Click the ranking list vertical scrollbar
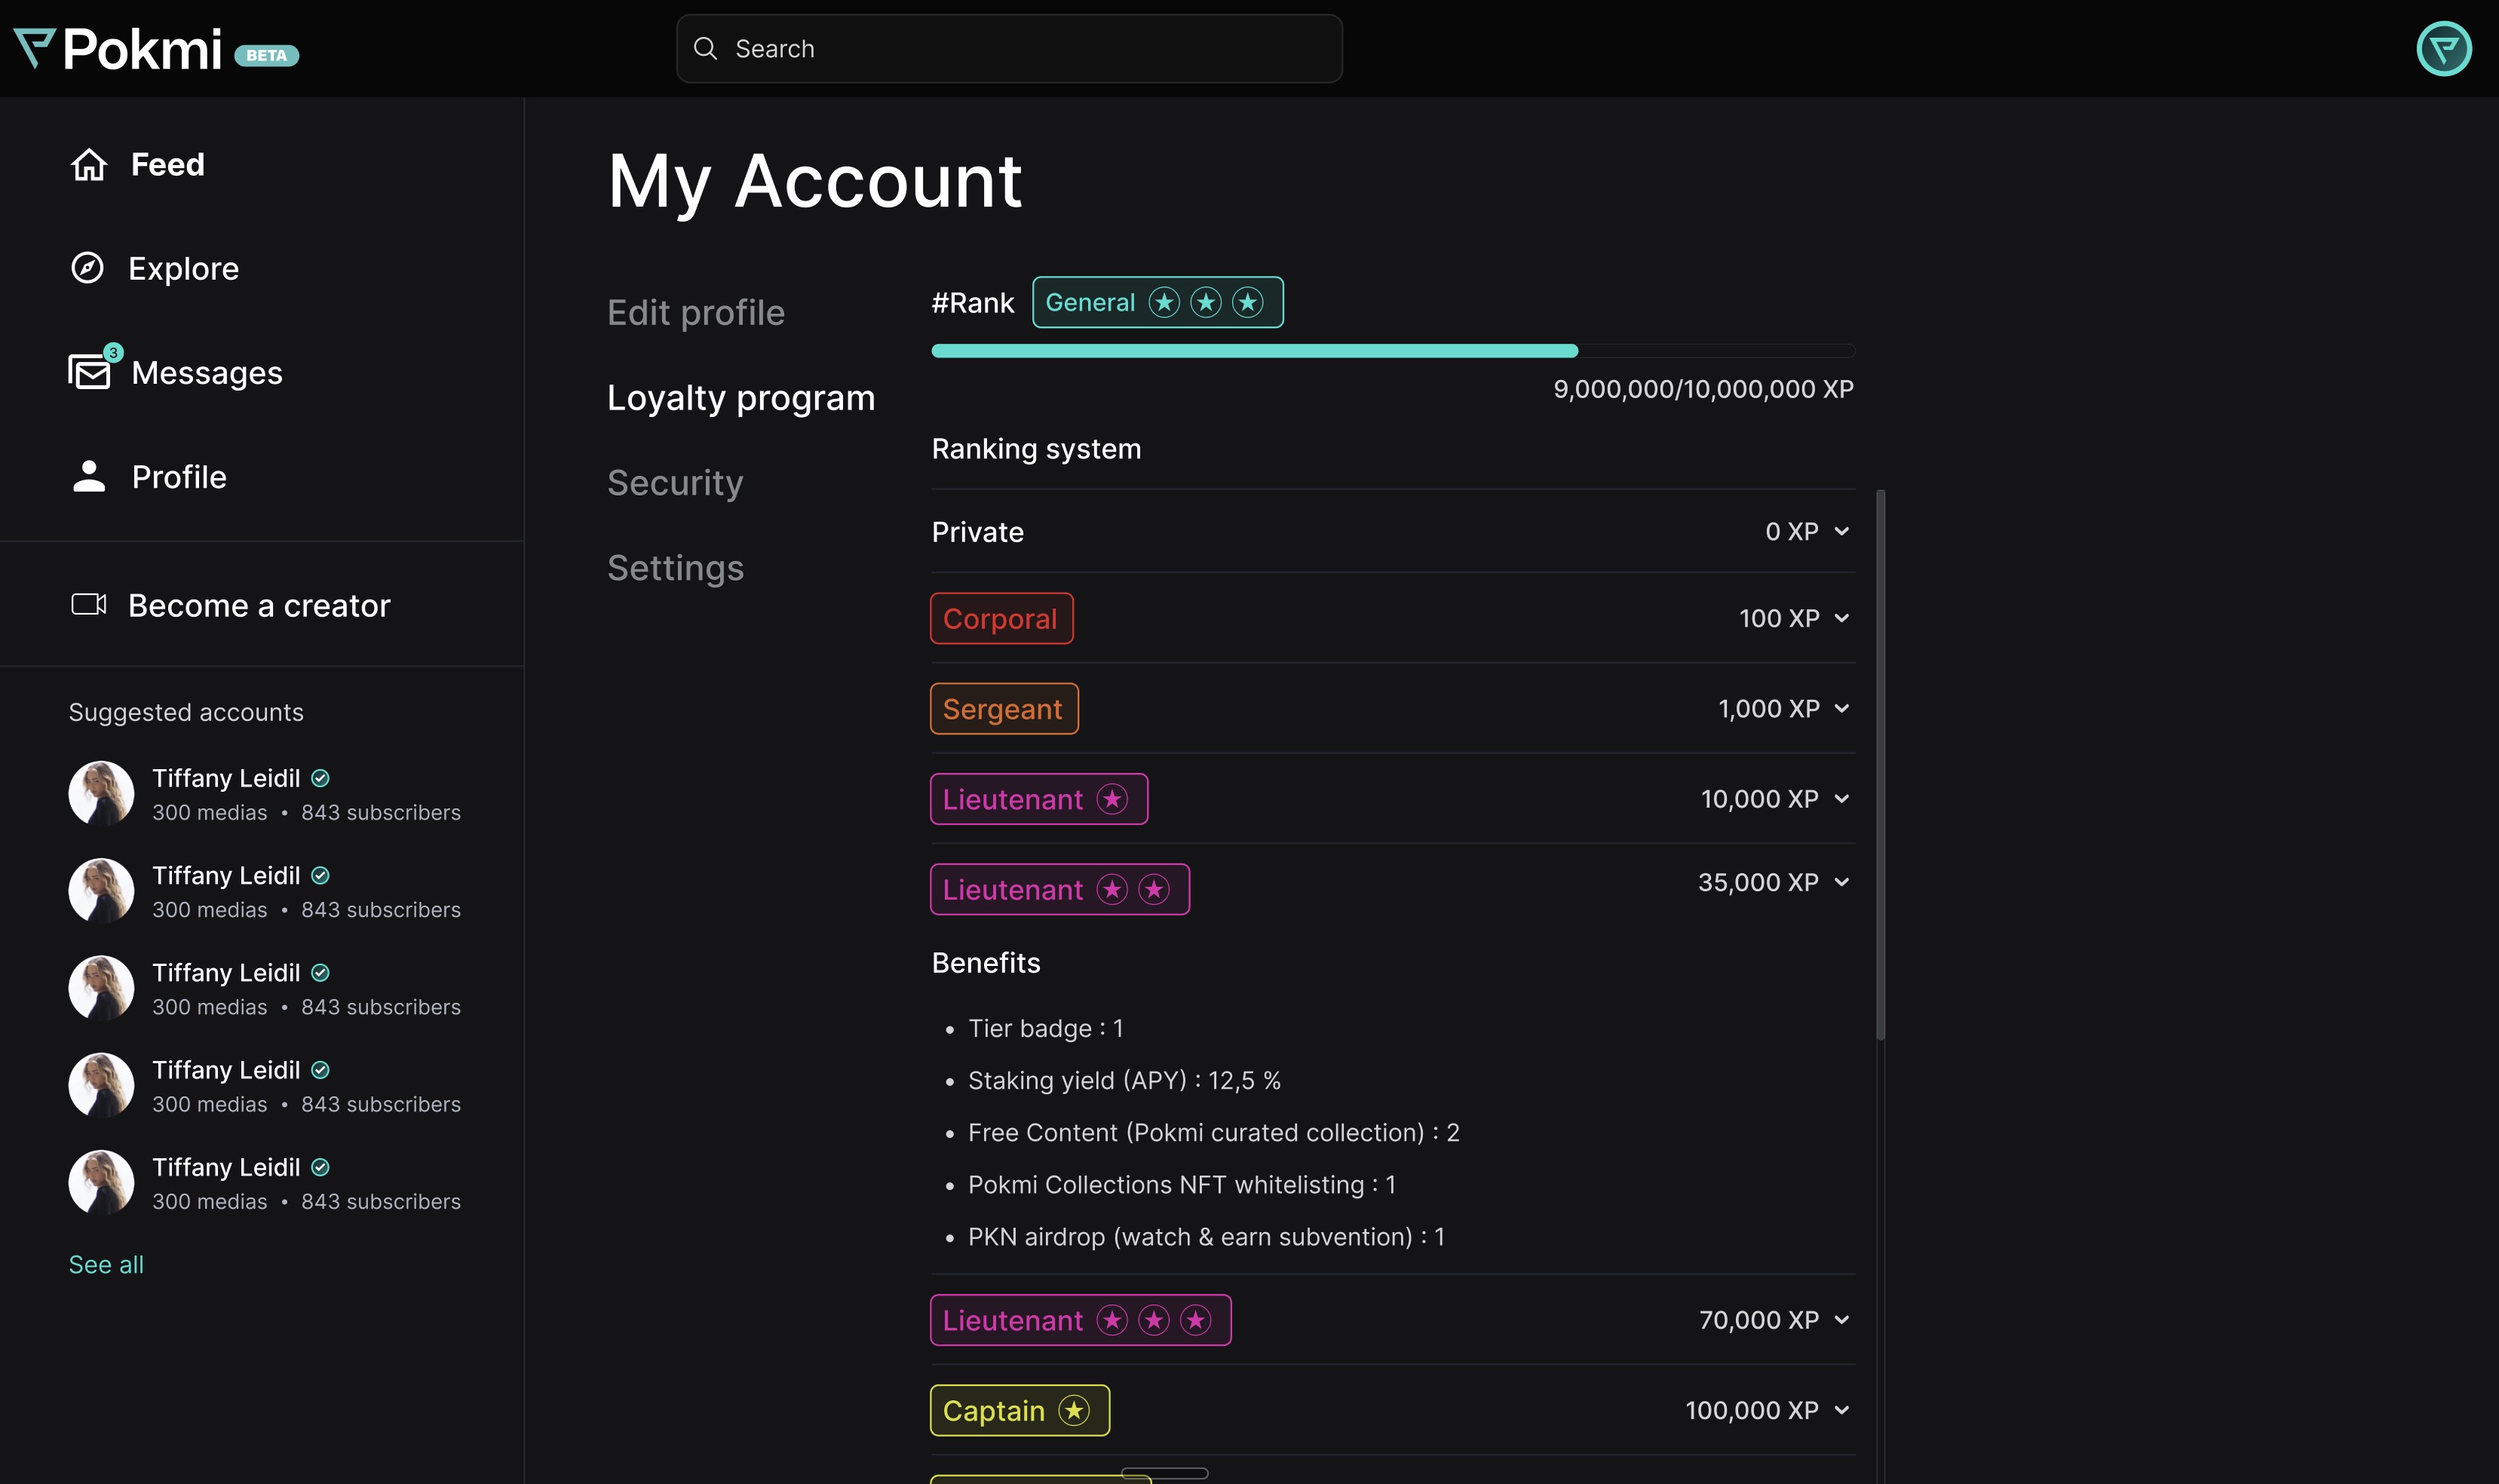Screen dimensions: 2499x1484 1880,765
